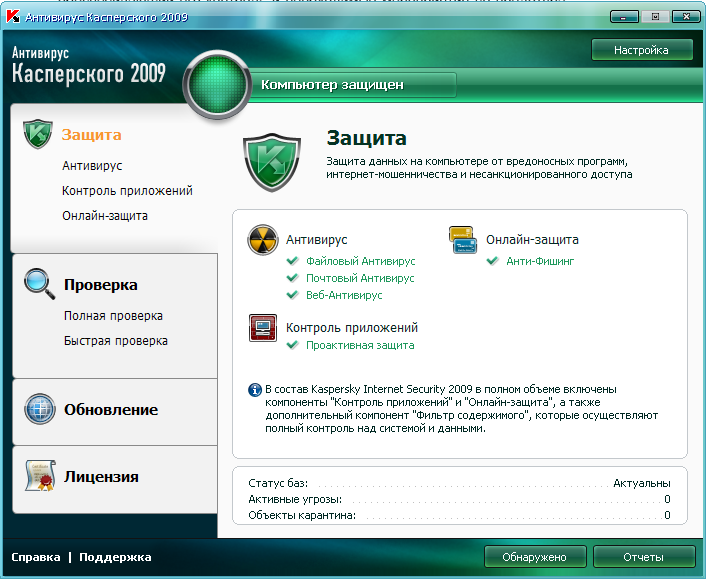Click the Контроль приложений heading in main panel
This screenshot has width=706, height=579.
(x=352, y=328)
